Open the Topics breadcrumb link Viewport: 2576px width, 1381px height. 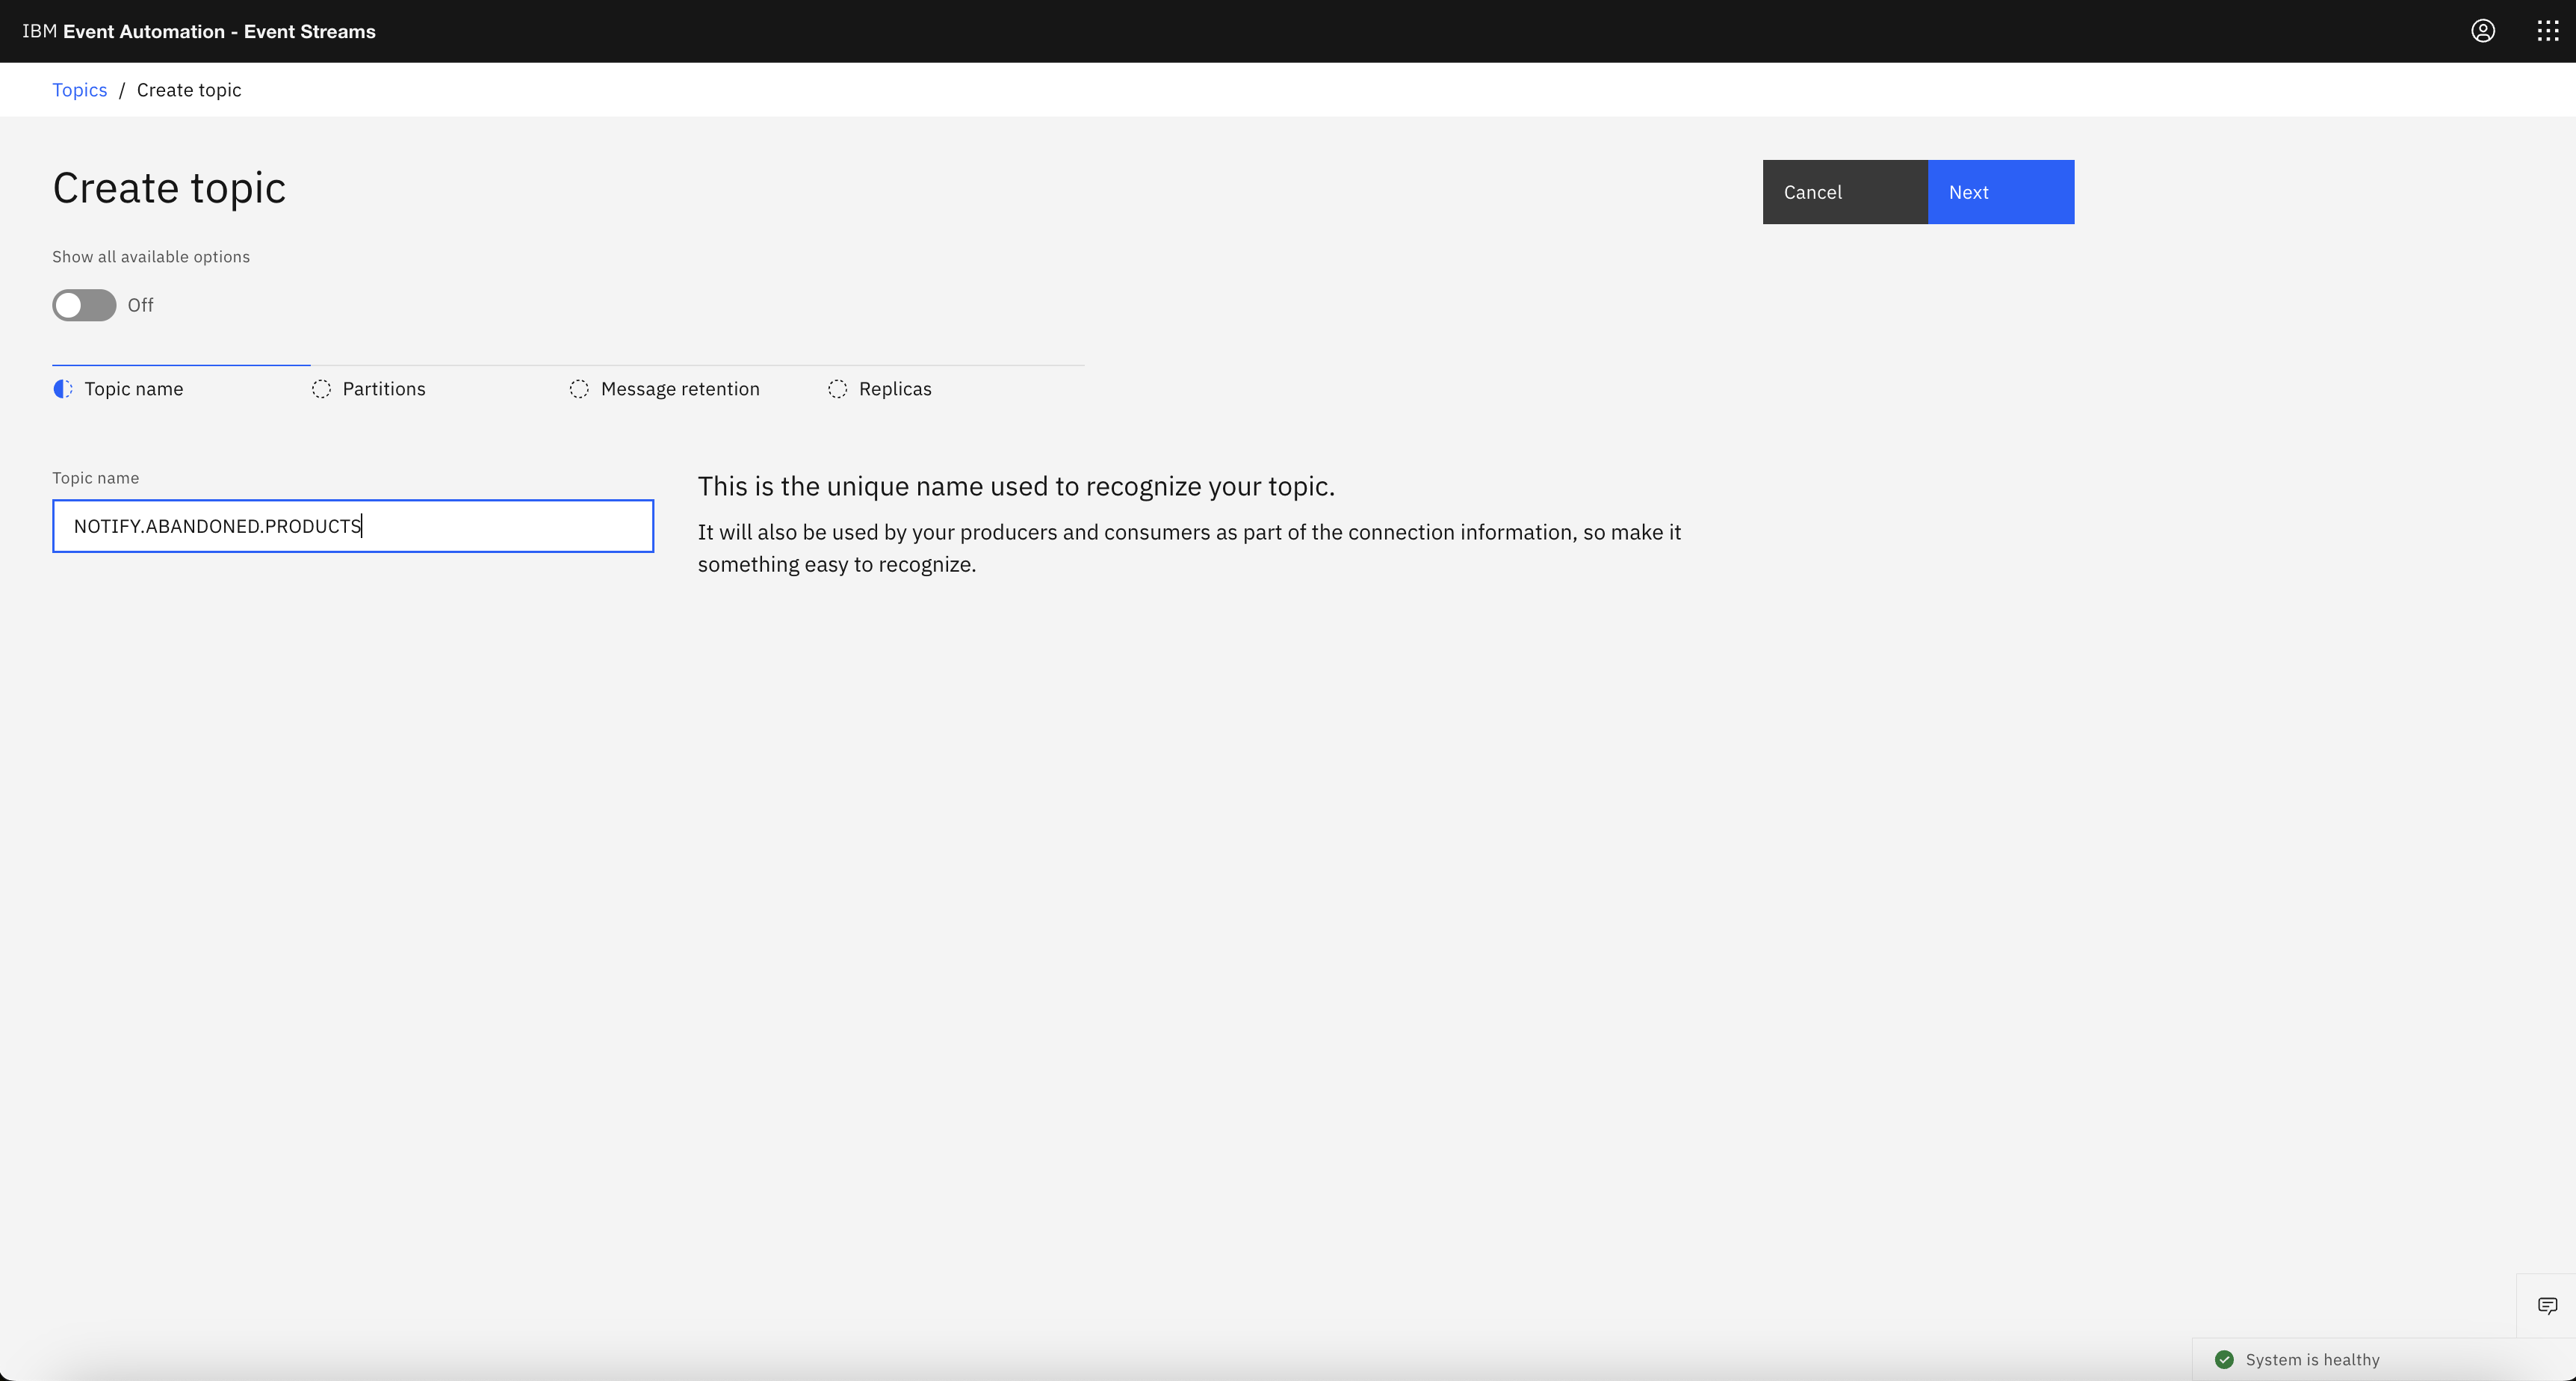point(80,90)
